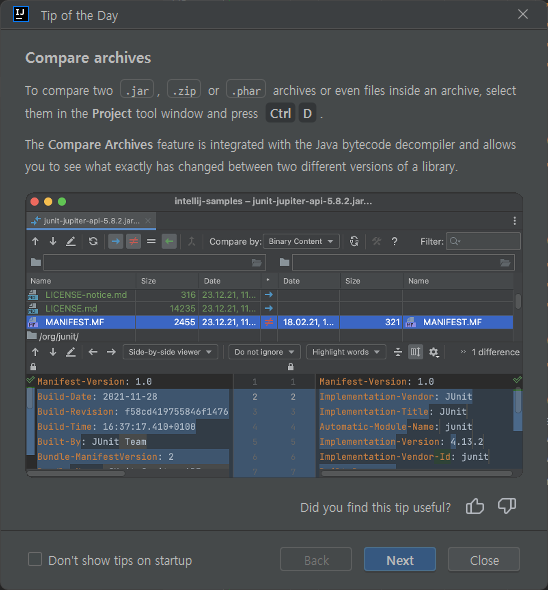This screenshot has height=590, width=548.
Task: Select the LICENSE.md row
Action: [x=269, y=309]
